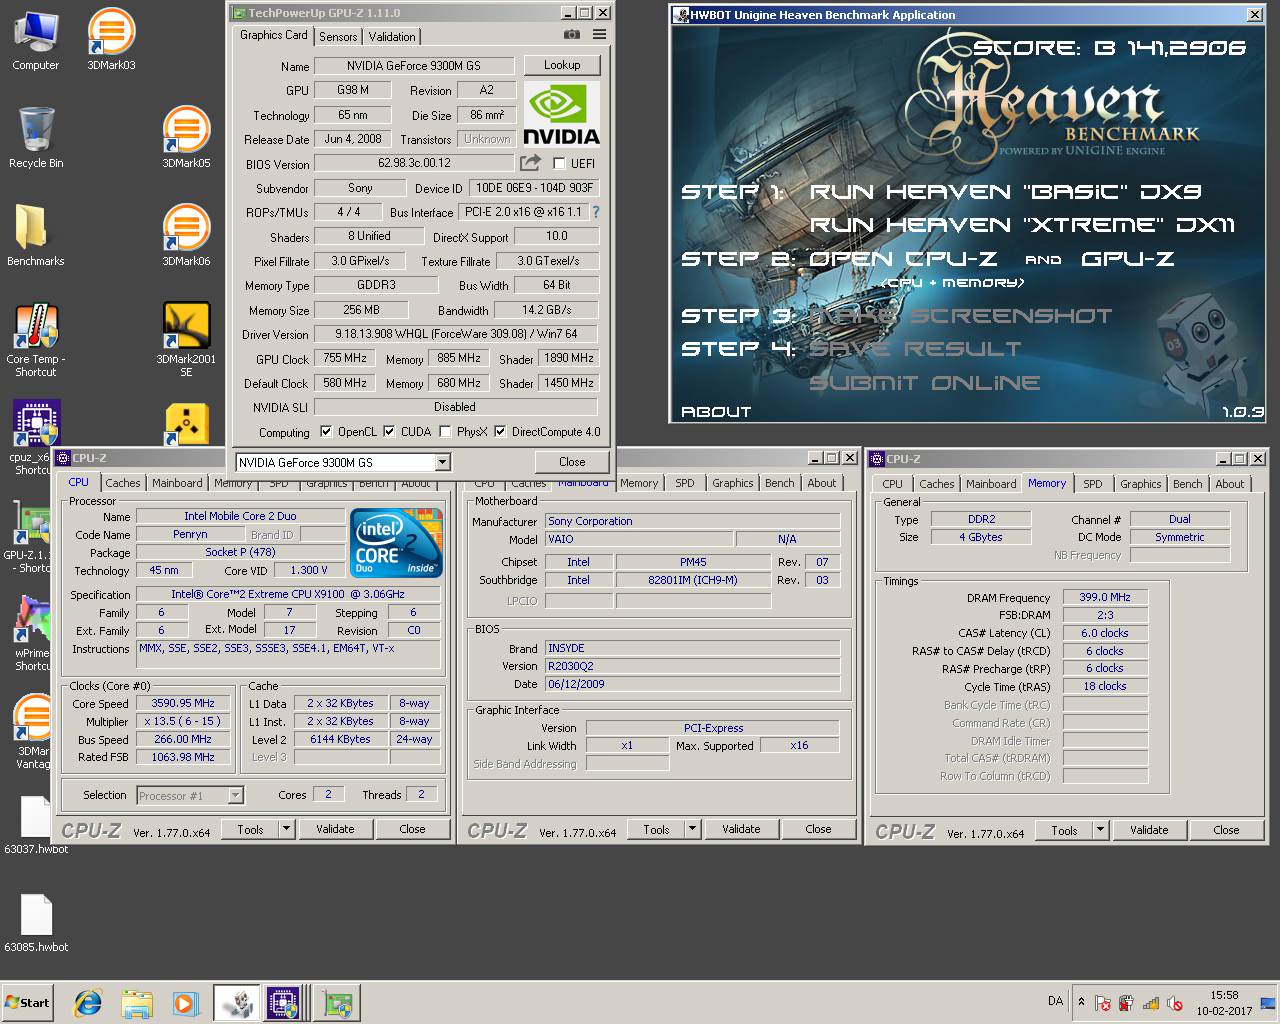Select the 3DMark2001 SE icon
This screenshot has width=1280, height=1024.
pos(186,340)
